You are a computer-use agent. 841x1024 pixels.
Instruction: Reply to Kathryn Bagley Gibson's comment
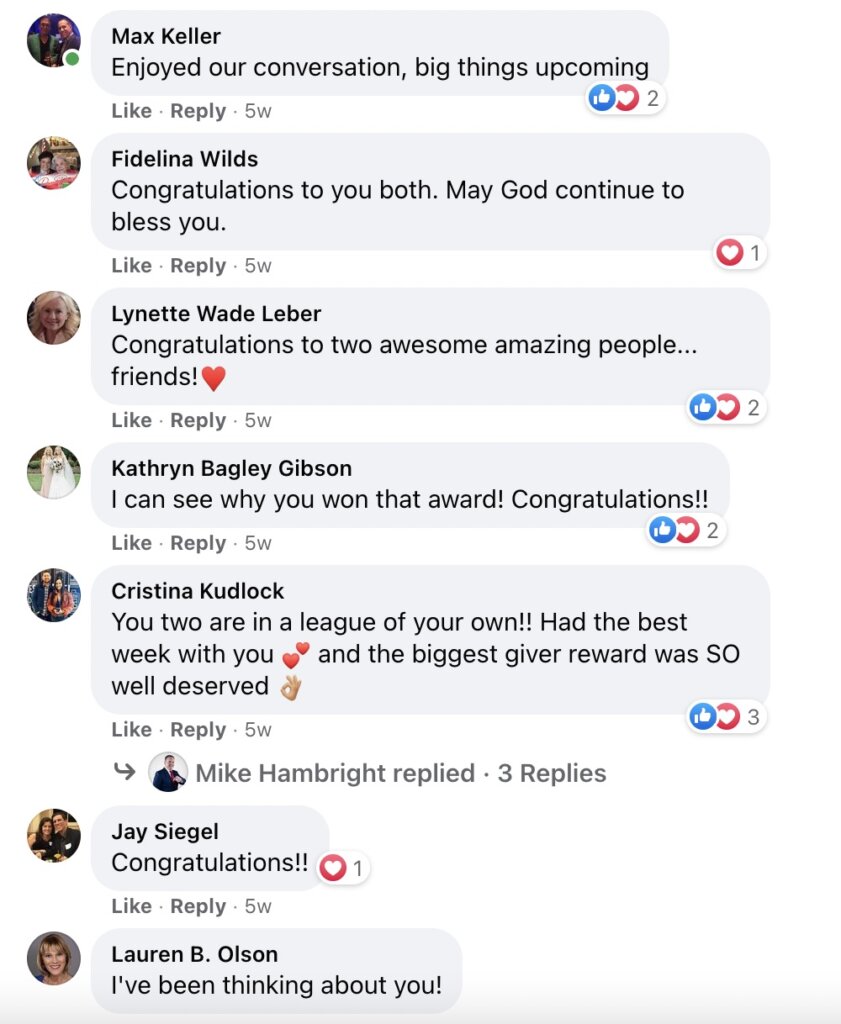coord(198,543)
